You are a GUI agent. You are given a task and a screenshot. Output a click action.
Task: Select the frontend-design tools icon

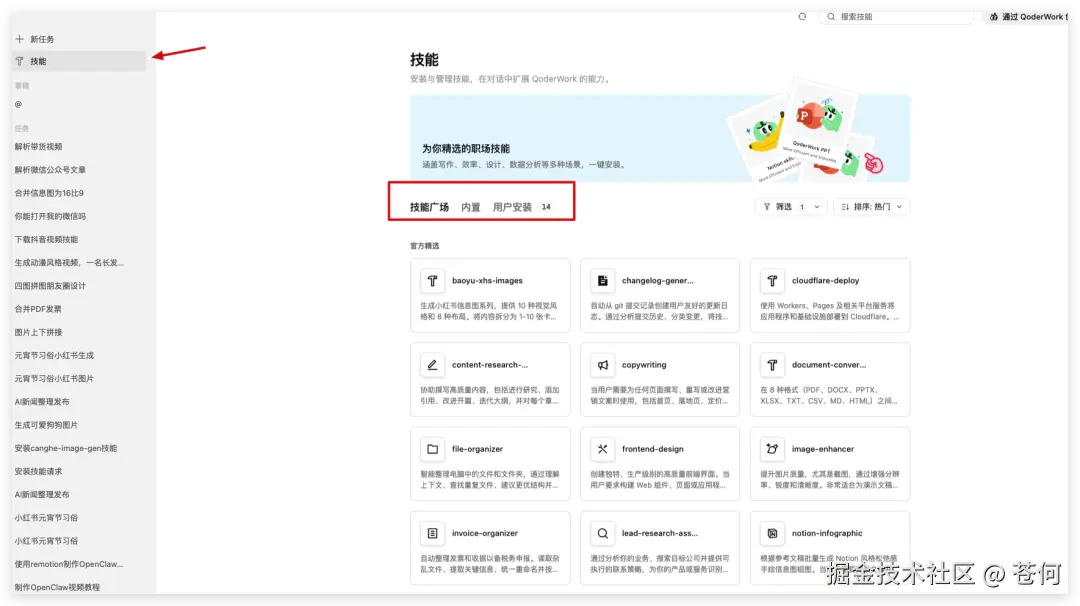[602, 448]
